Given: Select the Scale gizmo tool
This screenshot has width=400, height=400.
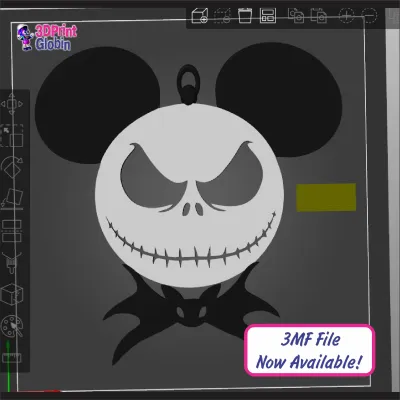Looking at the screenshot, I should tap(12, 135).
